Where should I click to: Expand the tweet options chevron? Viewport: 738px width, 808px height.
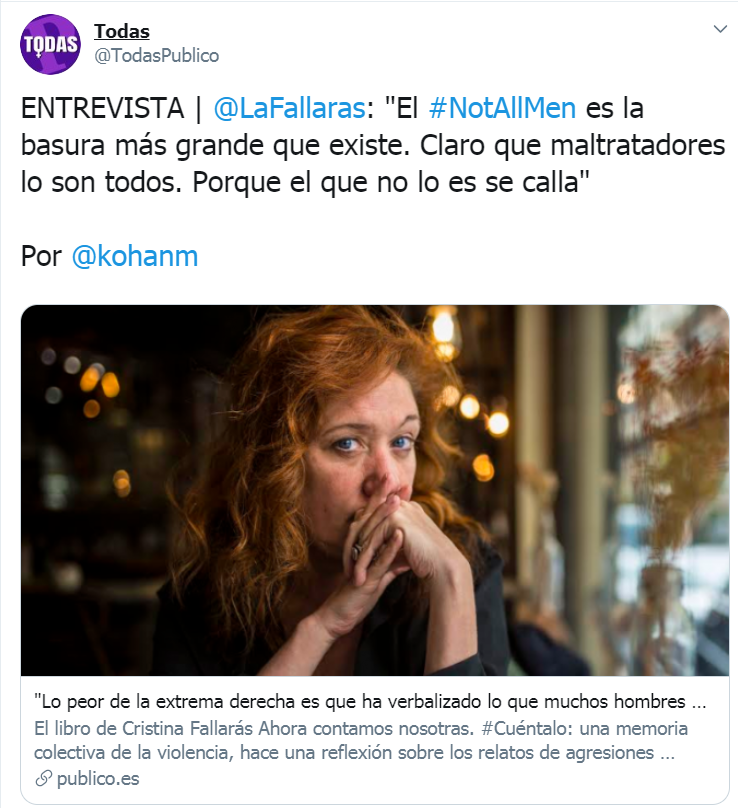coord(720,29)
